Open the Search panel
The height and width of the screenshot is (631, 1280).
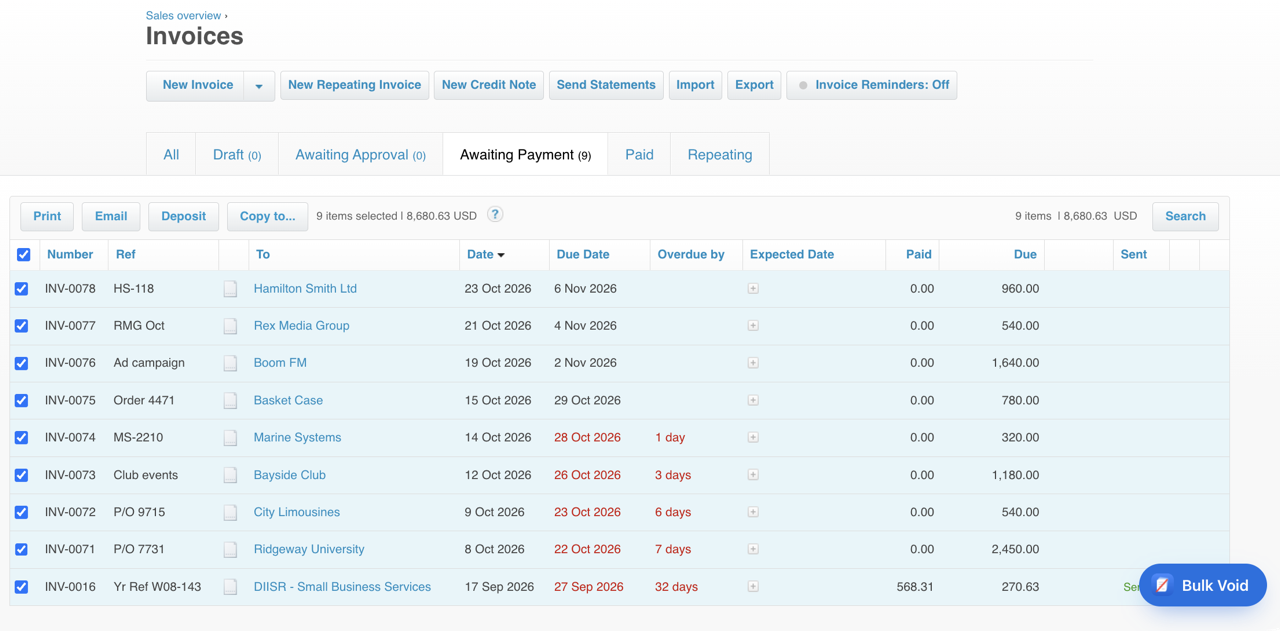click(x=1185, y=216)
